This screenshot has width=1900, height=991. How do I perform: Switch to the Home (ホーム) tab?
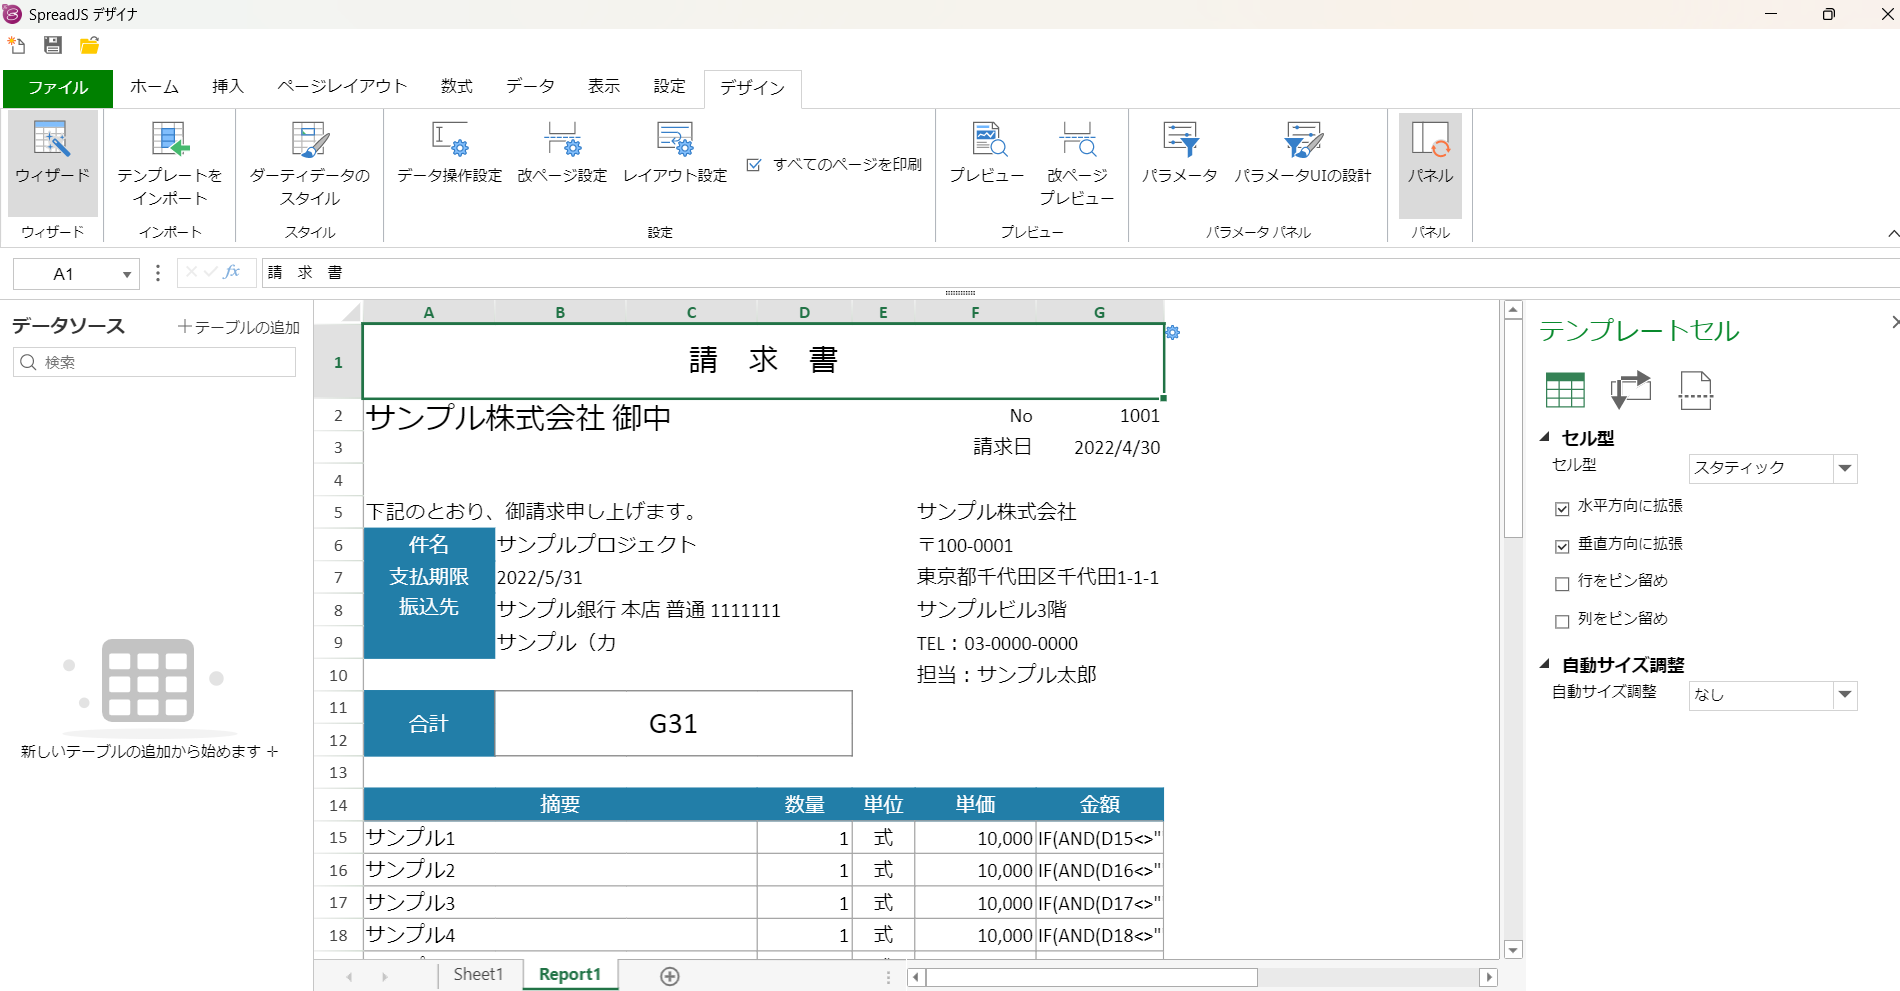coord(155,87)
